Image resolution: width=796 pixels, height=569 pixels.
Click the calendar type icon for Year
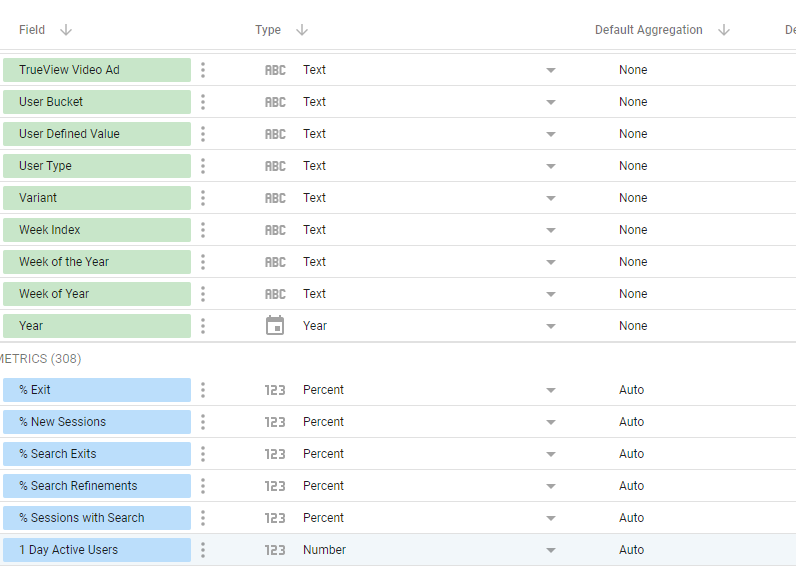coord(275,326)
